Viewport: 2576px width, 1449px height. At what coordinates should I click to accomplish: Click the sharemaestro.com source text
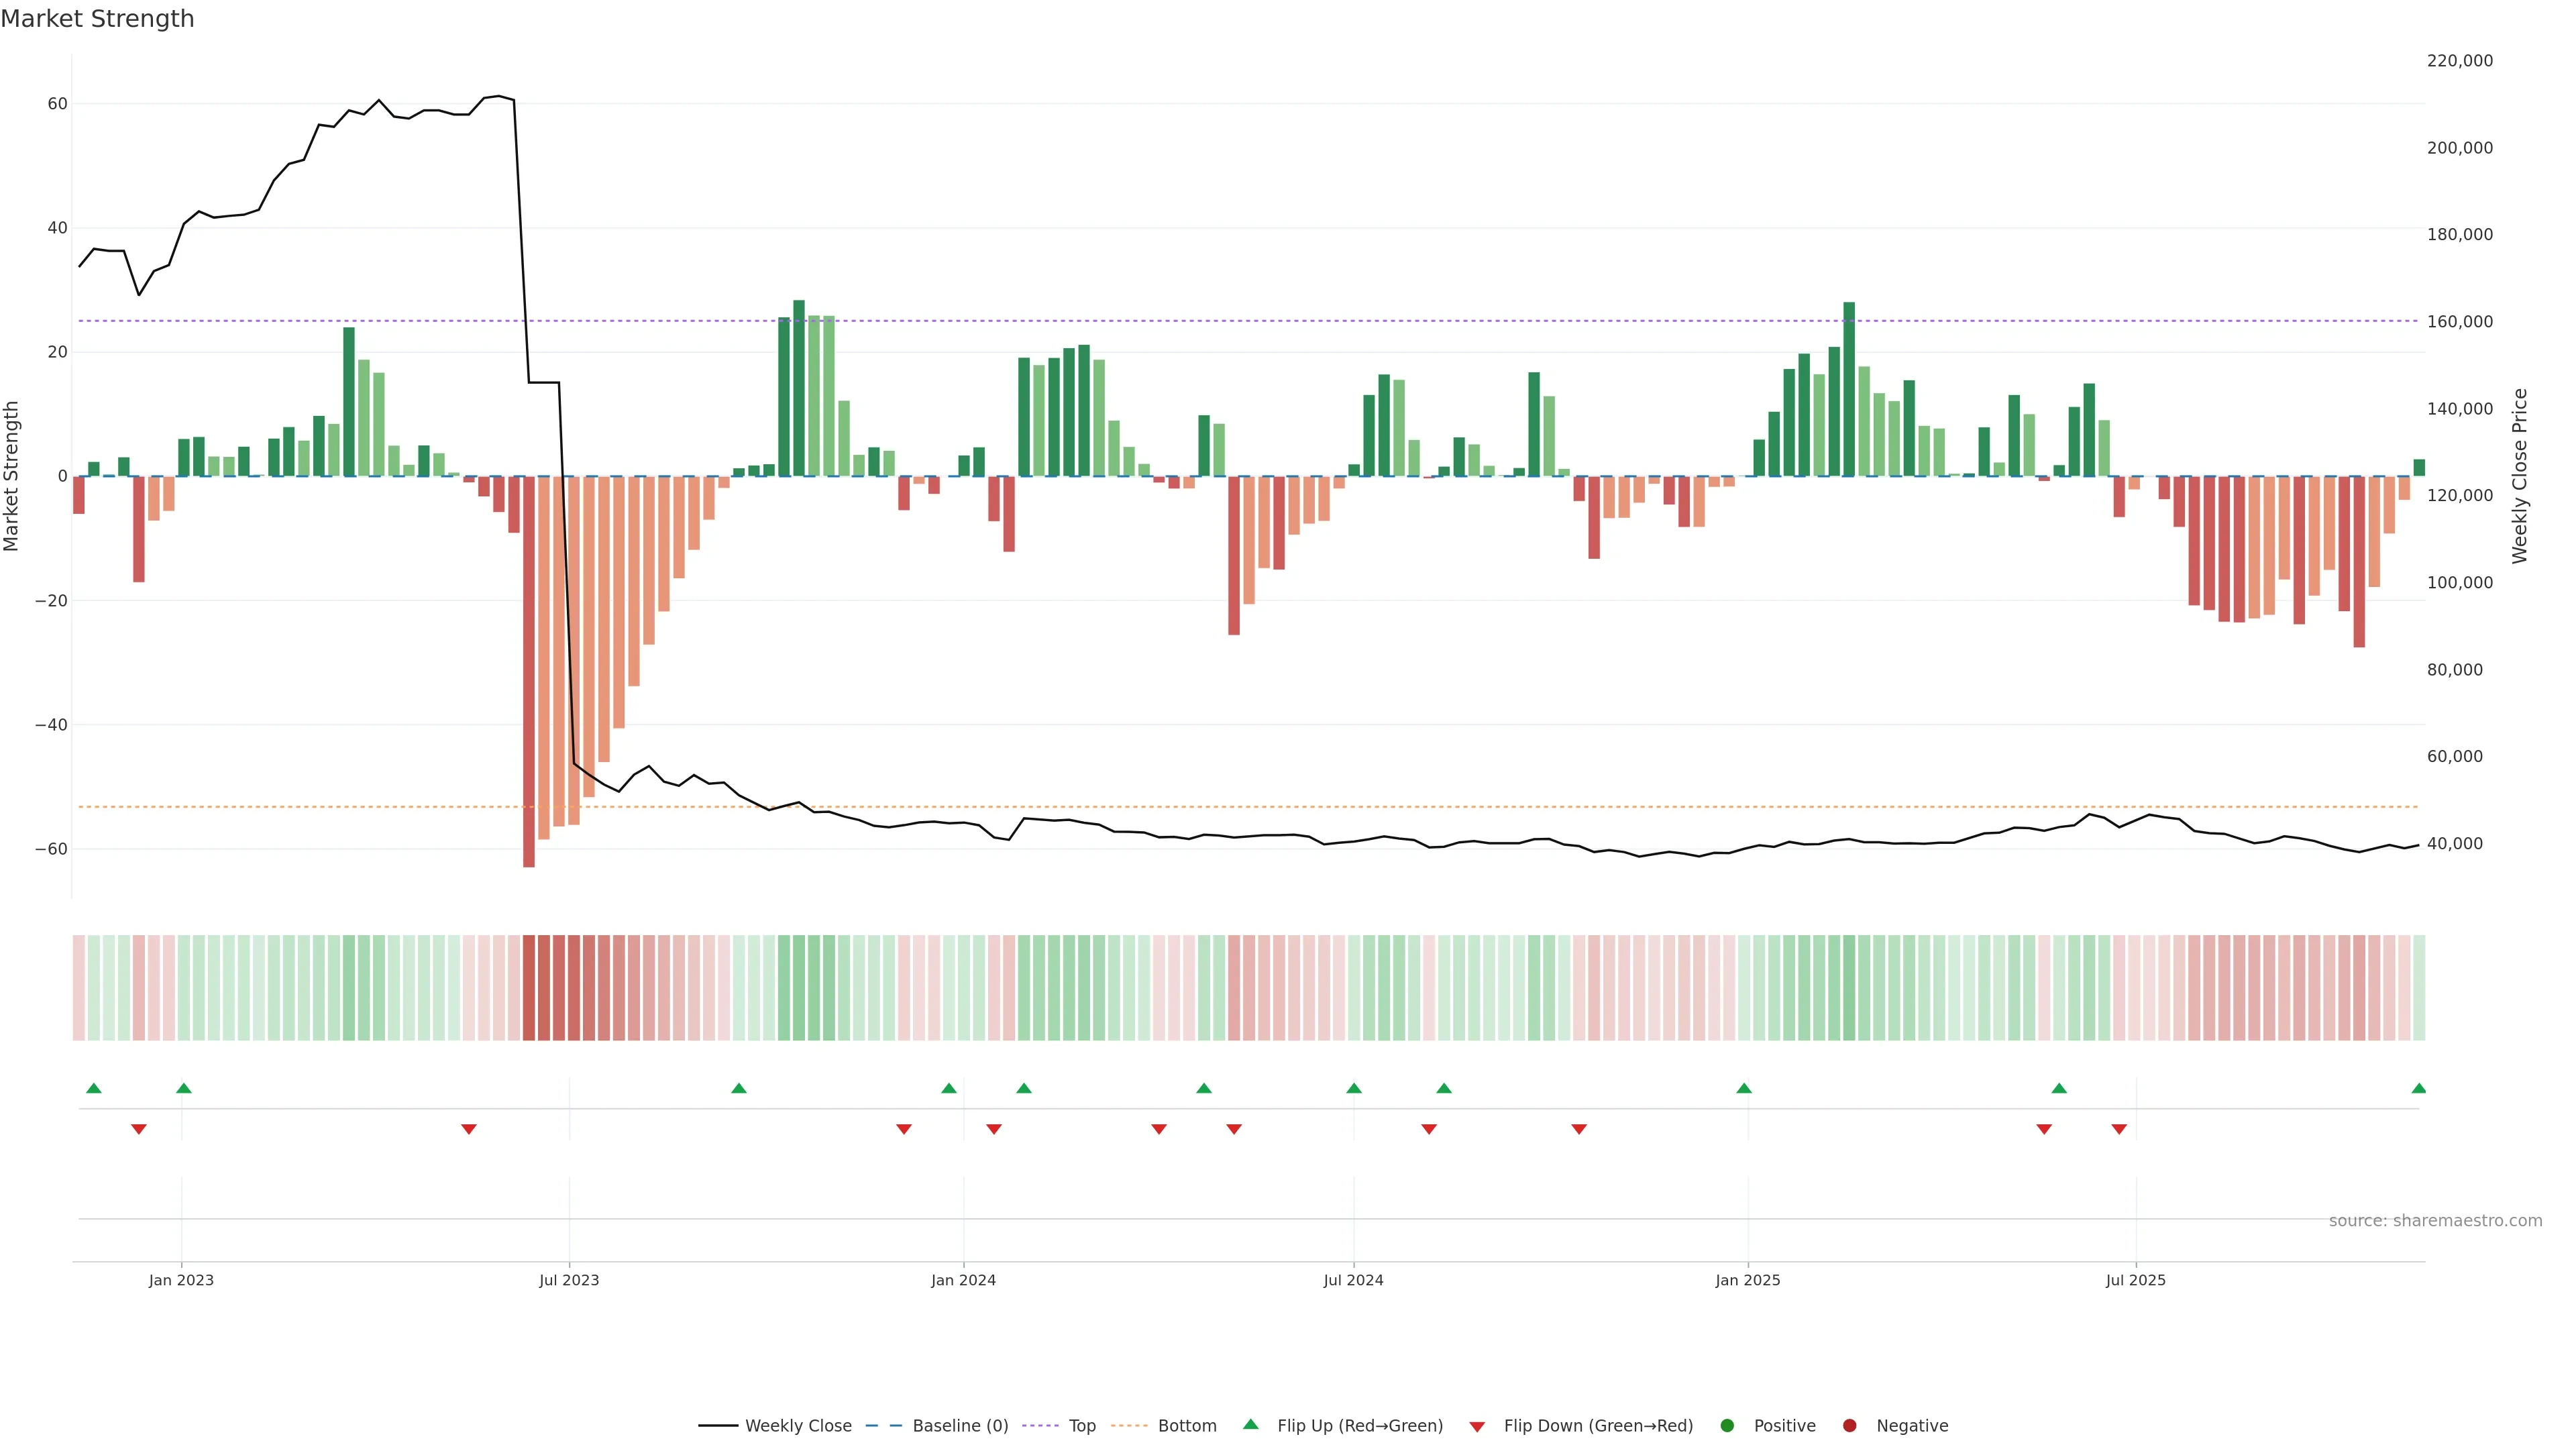click(2435, 1221)
